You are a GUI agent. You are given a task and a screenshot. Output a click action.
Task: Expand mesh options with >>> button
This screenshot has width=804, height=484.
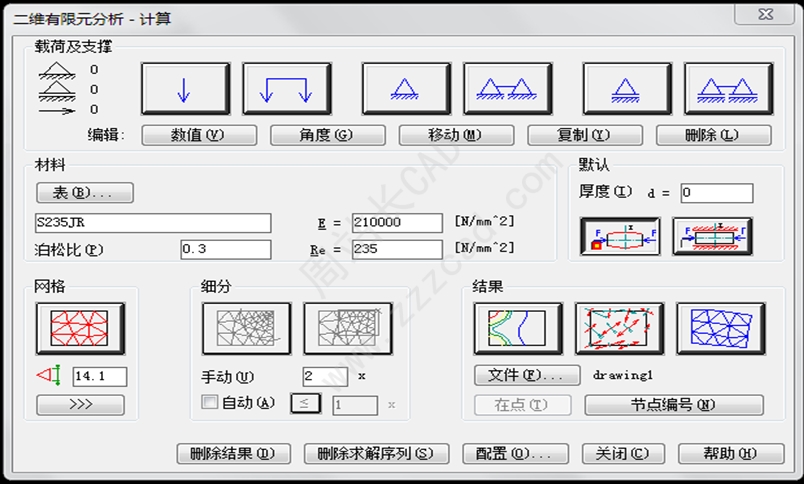point(80,405)
